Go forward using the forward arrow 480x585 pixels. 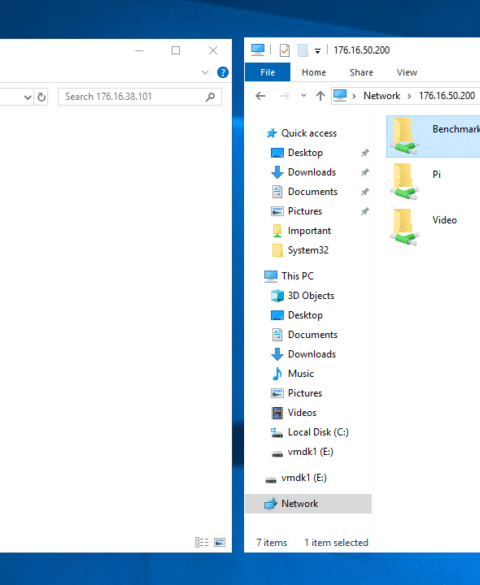tap(284, 96)
